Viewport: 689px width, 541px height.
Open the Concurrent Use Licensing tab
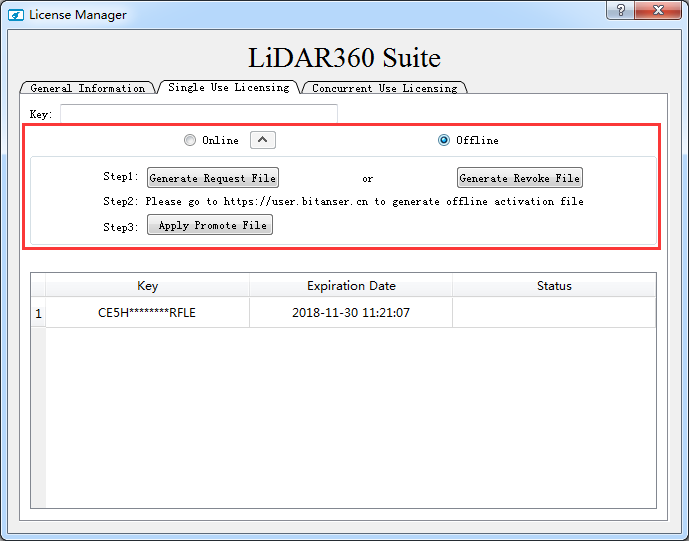(x=384, y=88)
